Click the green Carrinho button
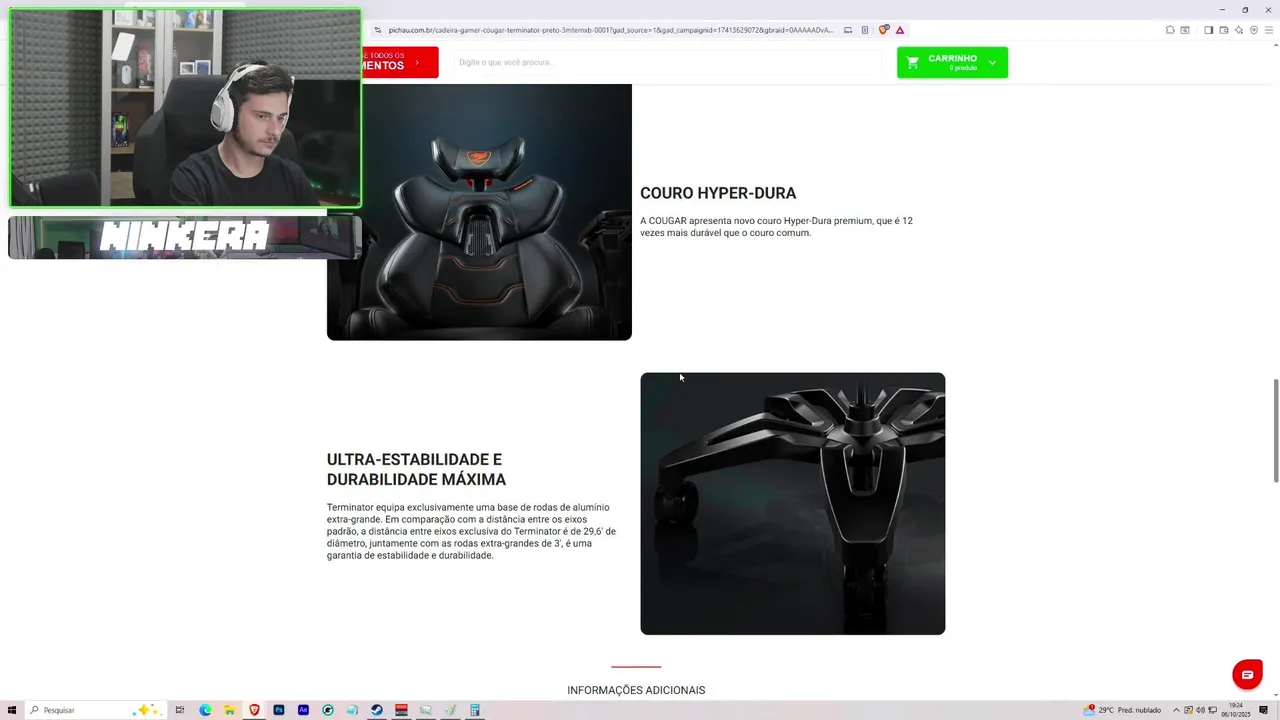The height and width of the screenshot is (720, 1280). point(952,62)
